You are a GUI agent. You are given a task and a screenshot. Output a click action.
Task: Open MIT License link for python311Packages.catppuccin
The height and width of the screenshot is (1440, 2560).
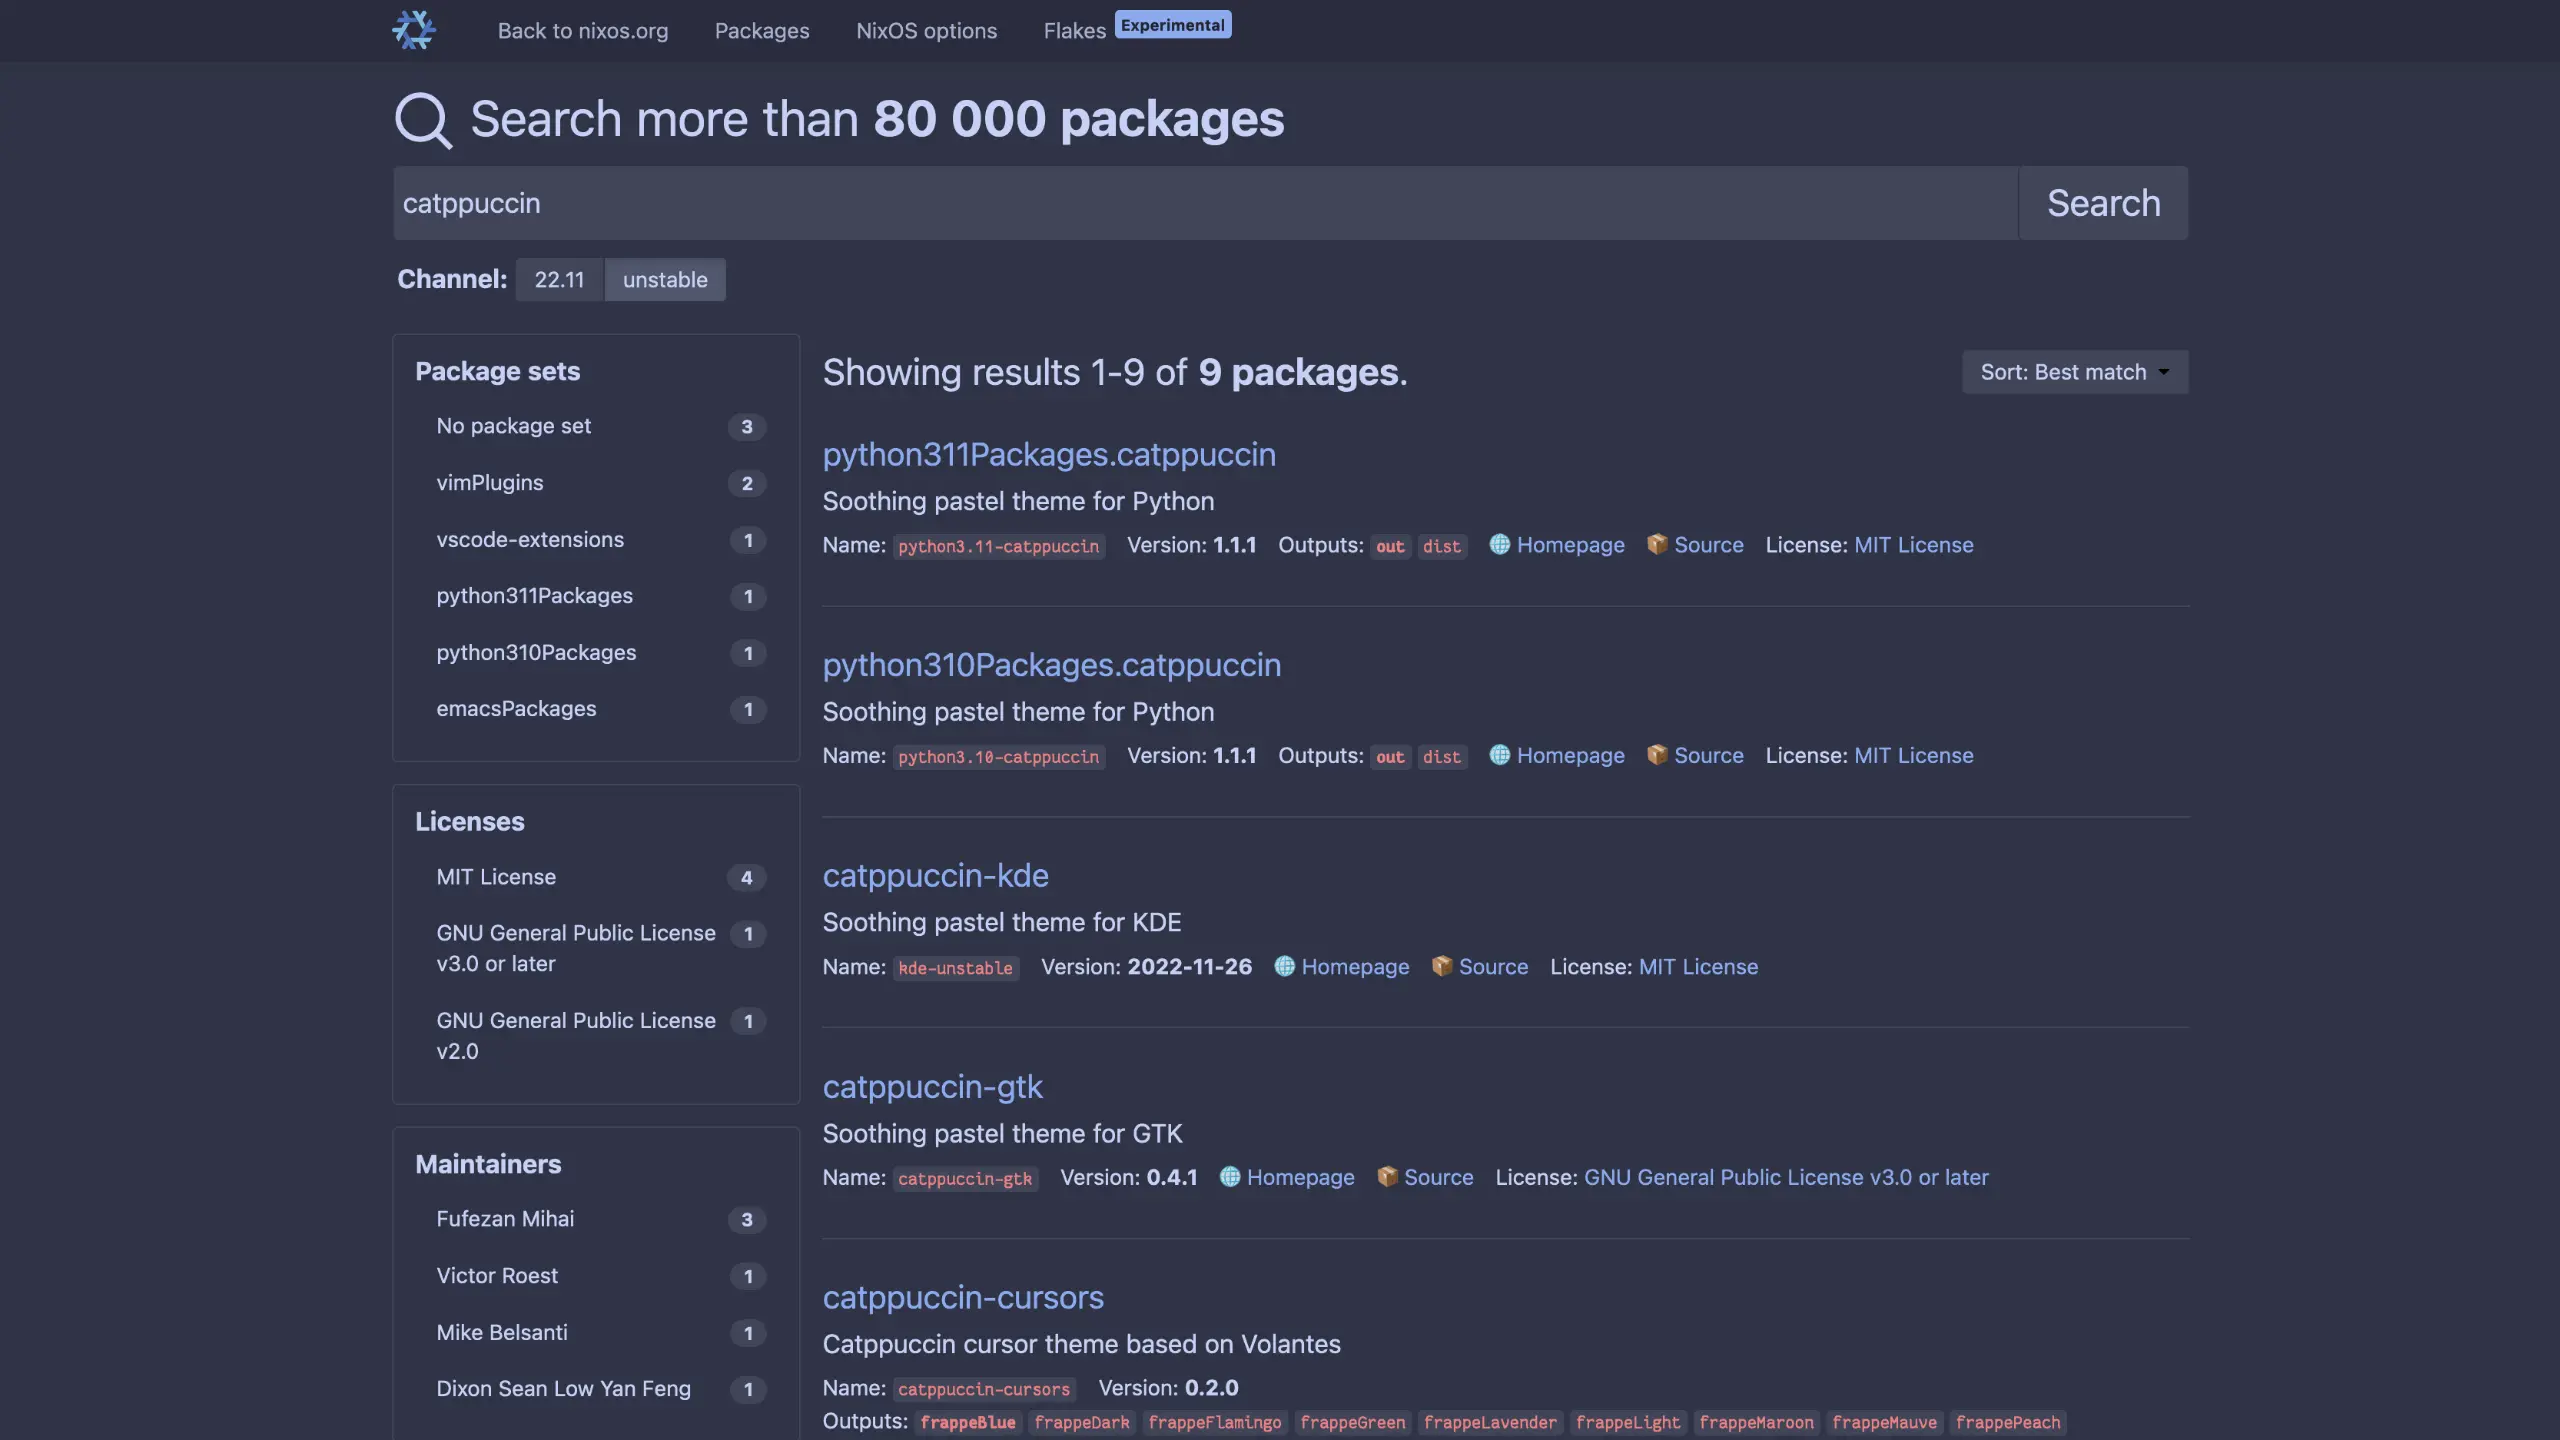[1914, 545]
